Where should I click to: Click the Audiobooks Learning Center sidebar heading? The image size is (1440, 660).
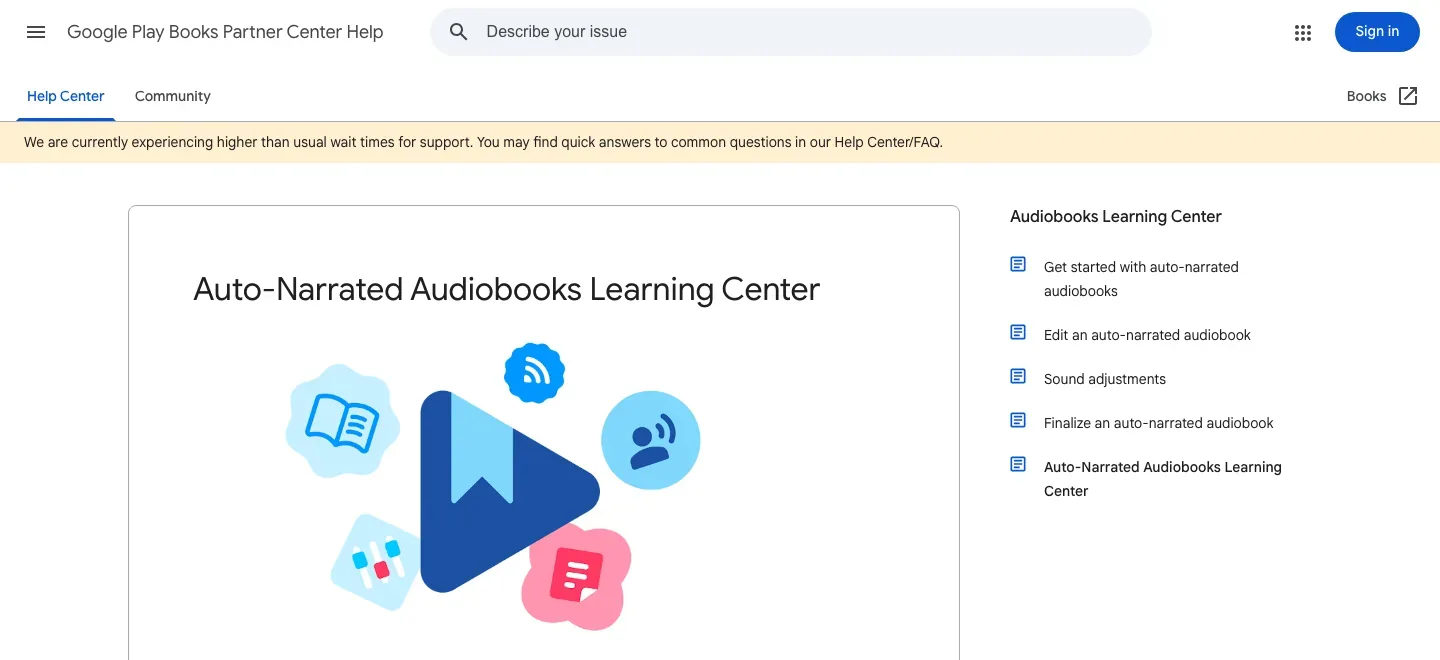[1116, 216]
